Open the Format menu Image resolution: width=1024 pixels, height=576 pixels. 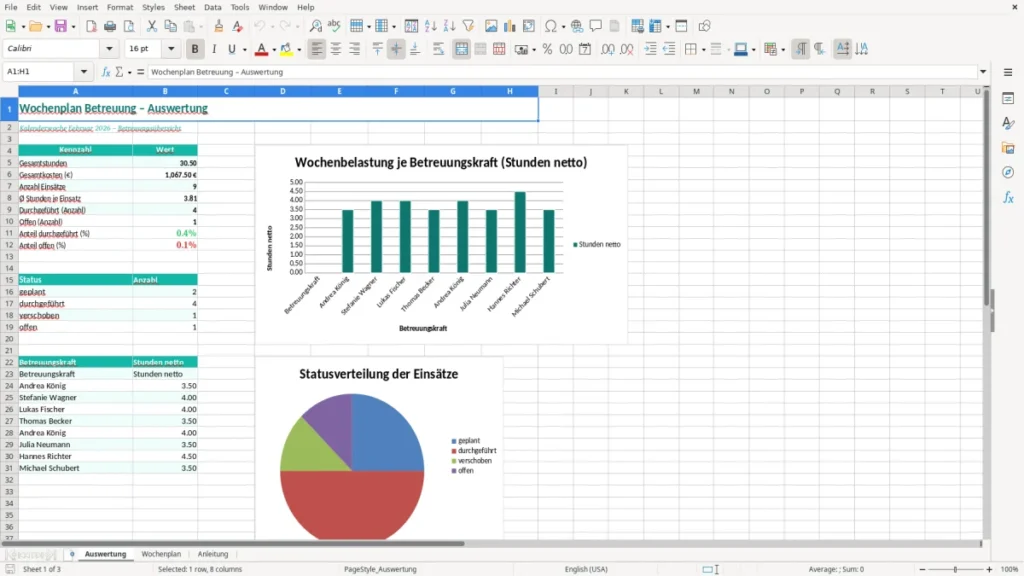click(x=120, y=7)
